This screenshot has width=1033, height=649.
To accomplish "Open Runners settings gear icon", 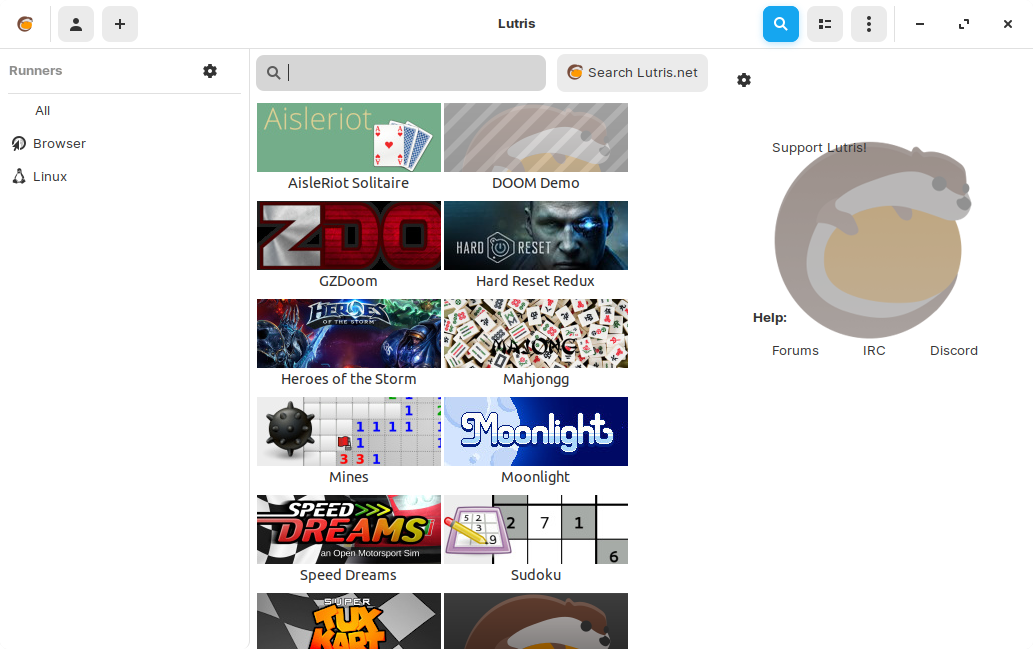I will [x=210, y=71].
